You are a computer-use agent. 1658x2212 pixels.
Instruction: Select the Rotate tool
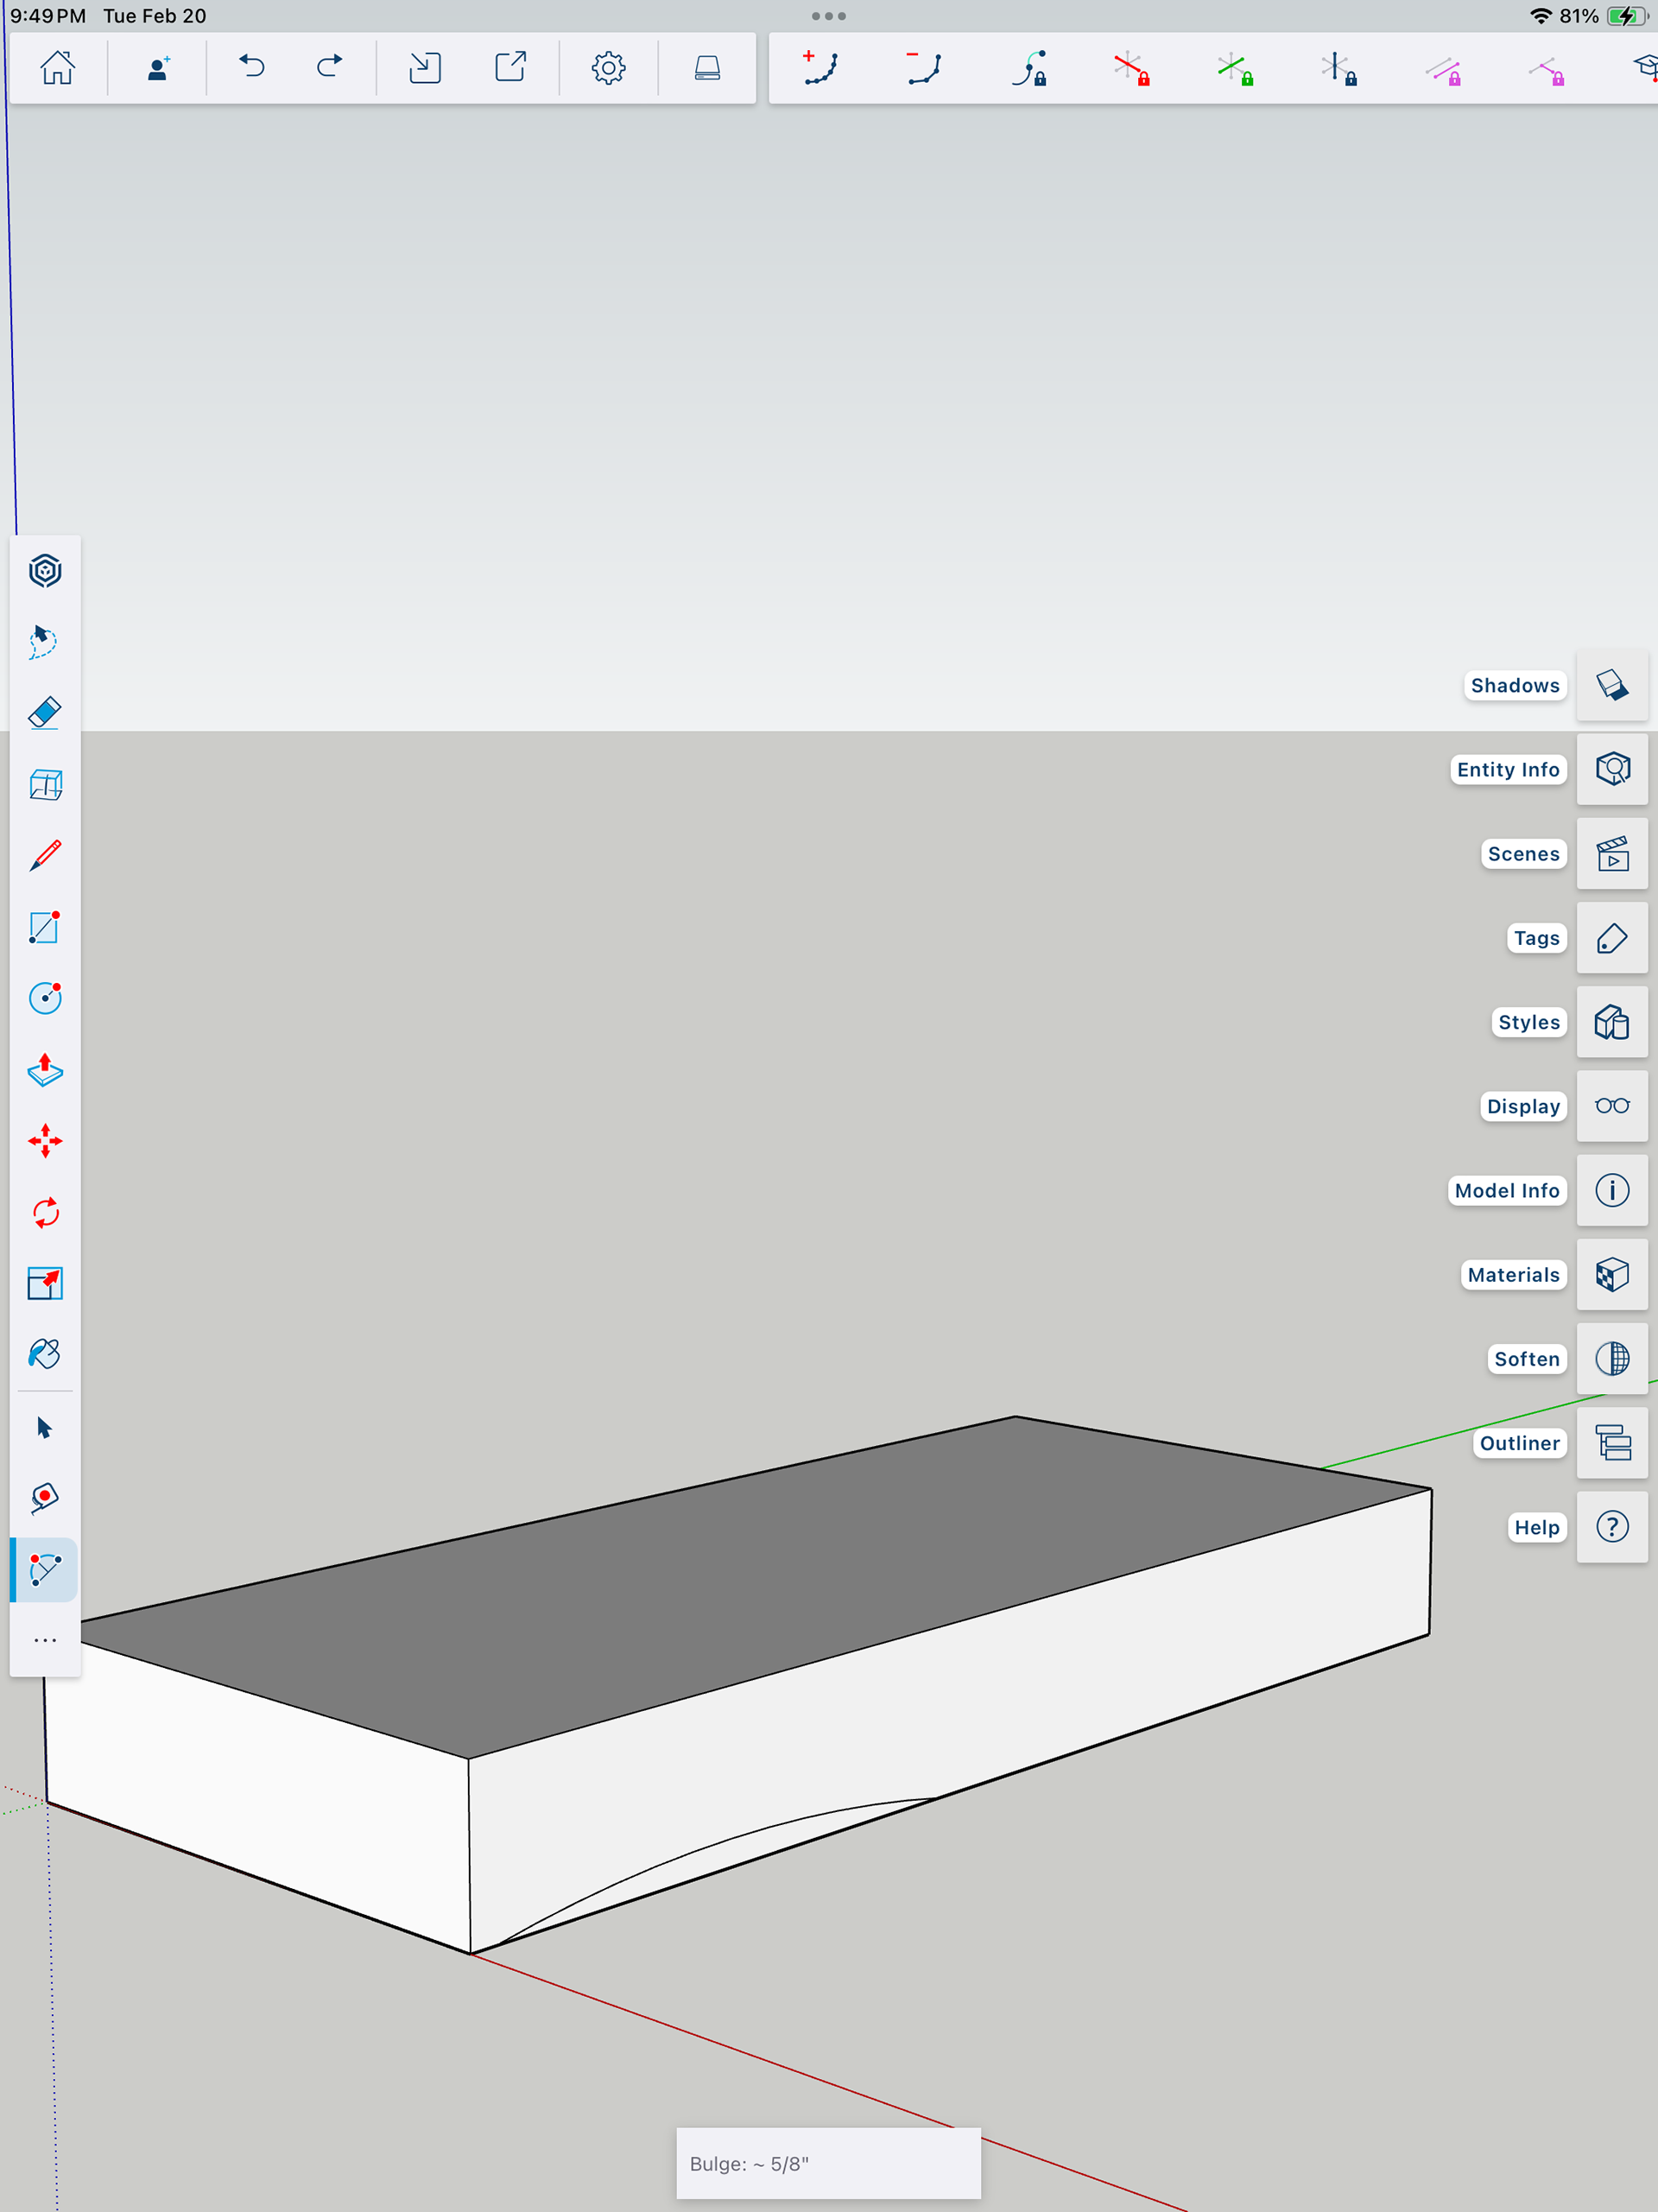pyautogui.click(x=45, y=1213)
